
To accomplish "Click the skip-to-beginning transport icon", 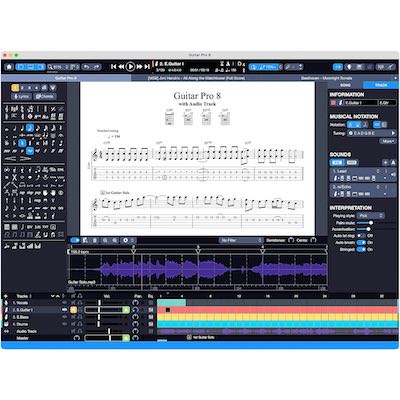I will [113, 67].
